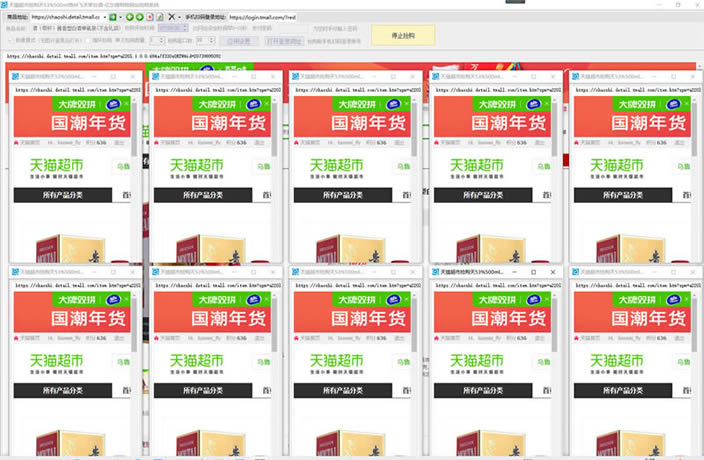Viewport: 704px width, 460px height.
Task: Click the green Back arrow icon
Action: [130, 17]
